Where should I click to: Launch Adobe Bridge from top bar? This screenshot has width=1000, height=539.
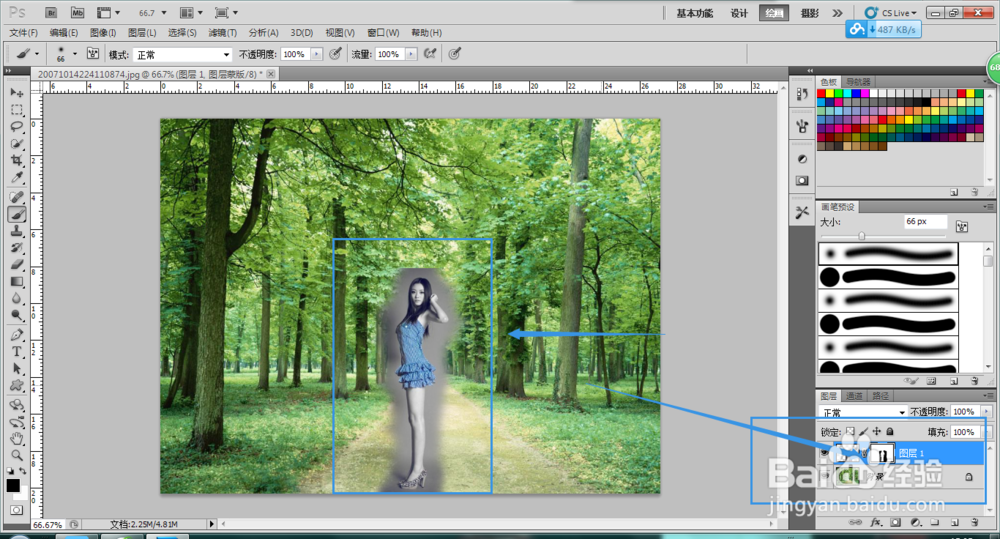[x=52, y=13]
